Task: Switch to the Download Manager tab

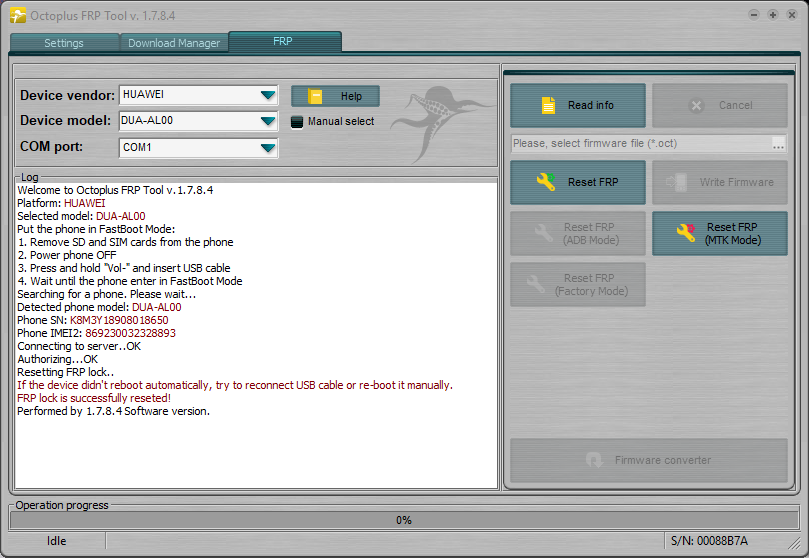Action: click(x=174, y=43)
